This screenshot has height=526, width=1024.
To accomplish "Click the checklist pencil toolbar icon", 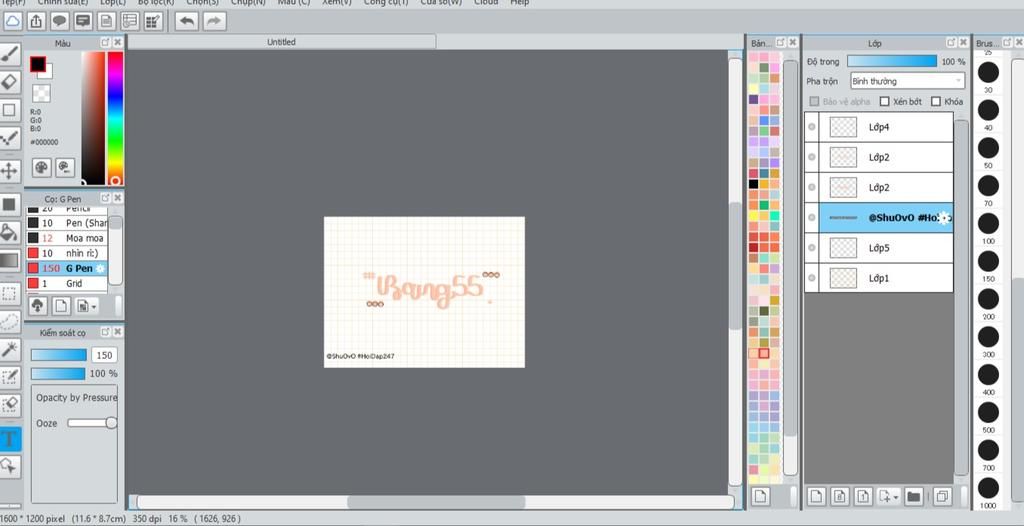I will click(x=153, y=22).
